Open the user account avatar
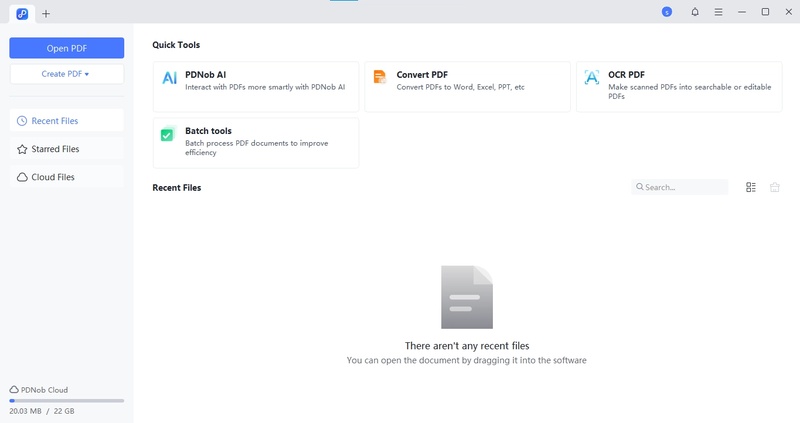Screen dimensions: 800x423 click(x=667, y=12)
